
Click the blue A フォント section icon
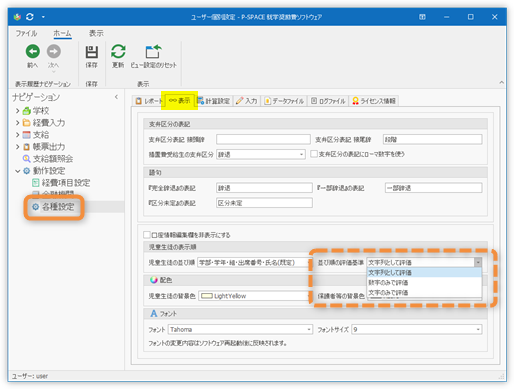click(153, 313)
